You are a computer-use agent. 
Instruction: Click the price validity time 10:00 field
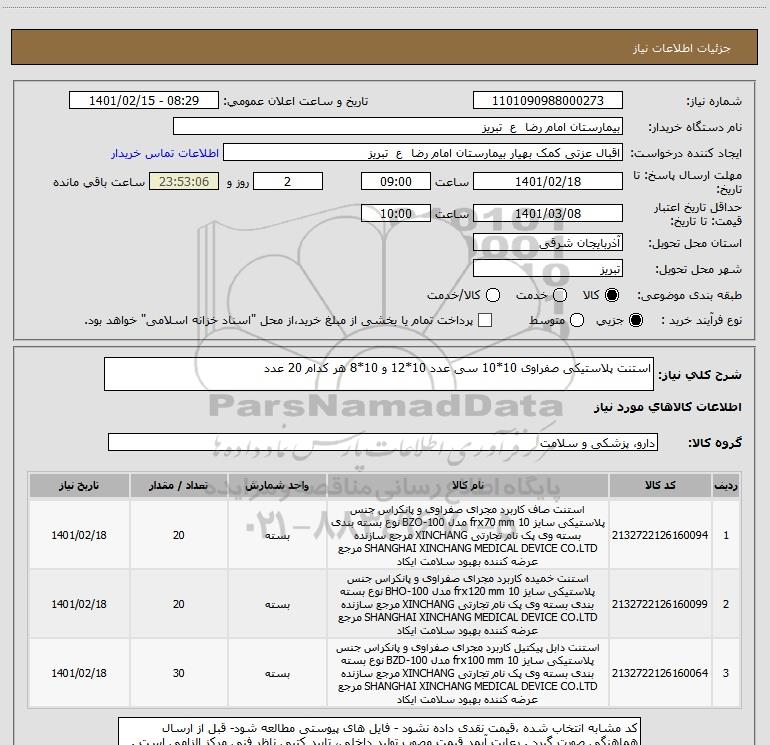pyautogui.click(x=396, y=214)
